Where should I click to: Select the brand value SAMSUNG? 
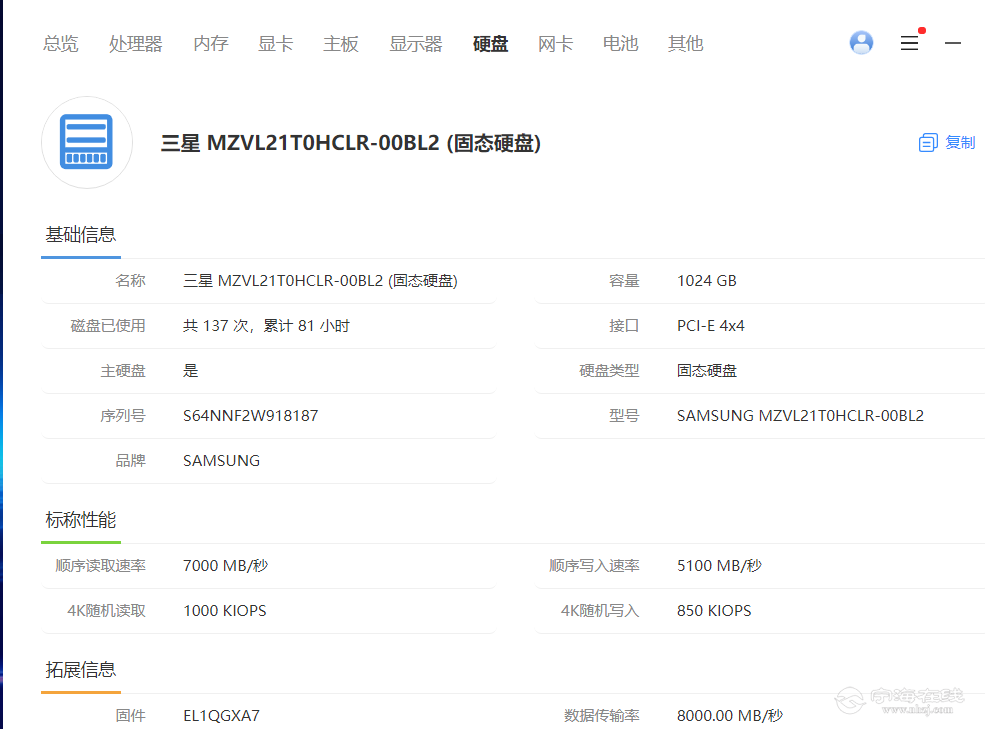(x=221, y=461)
